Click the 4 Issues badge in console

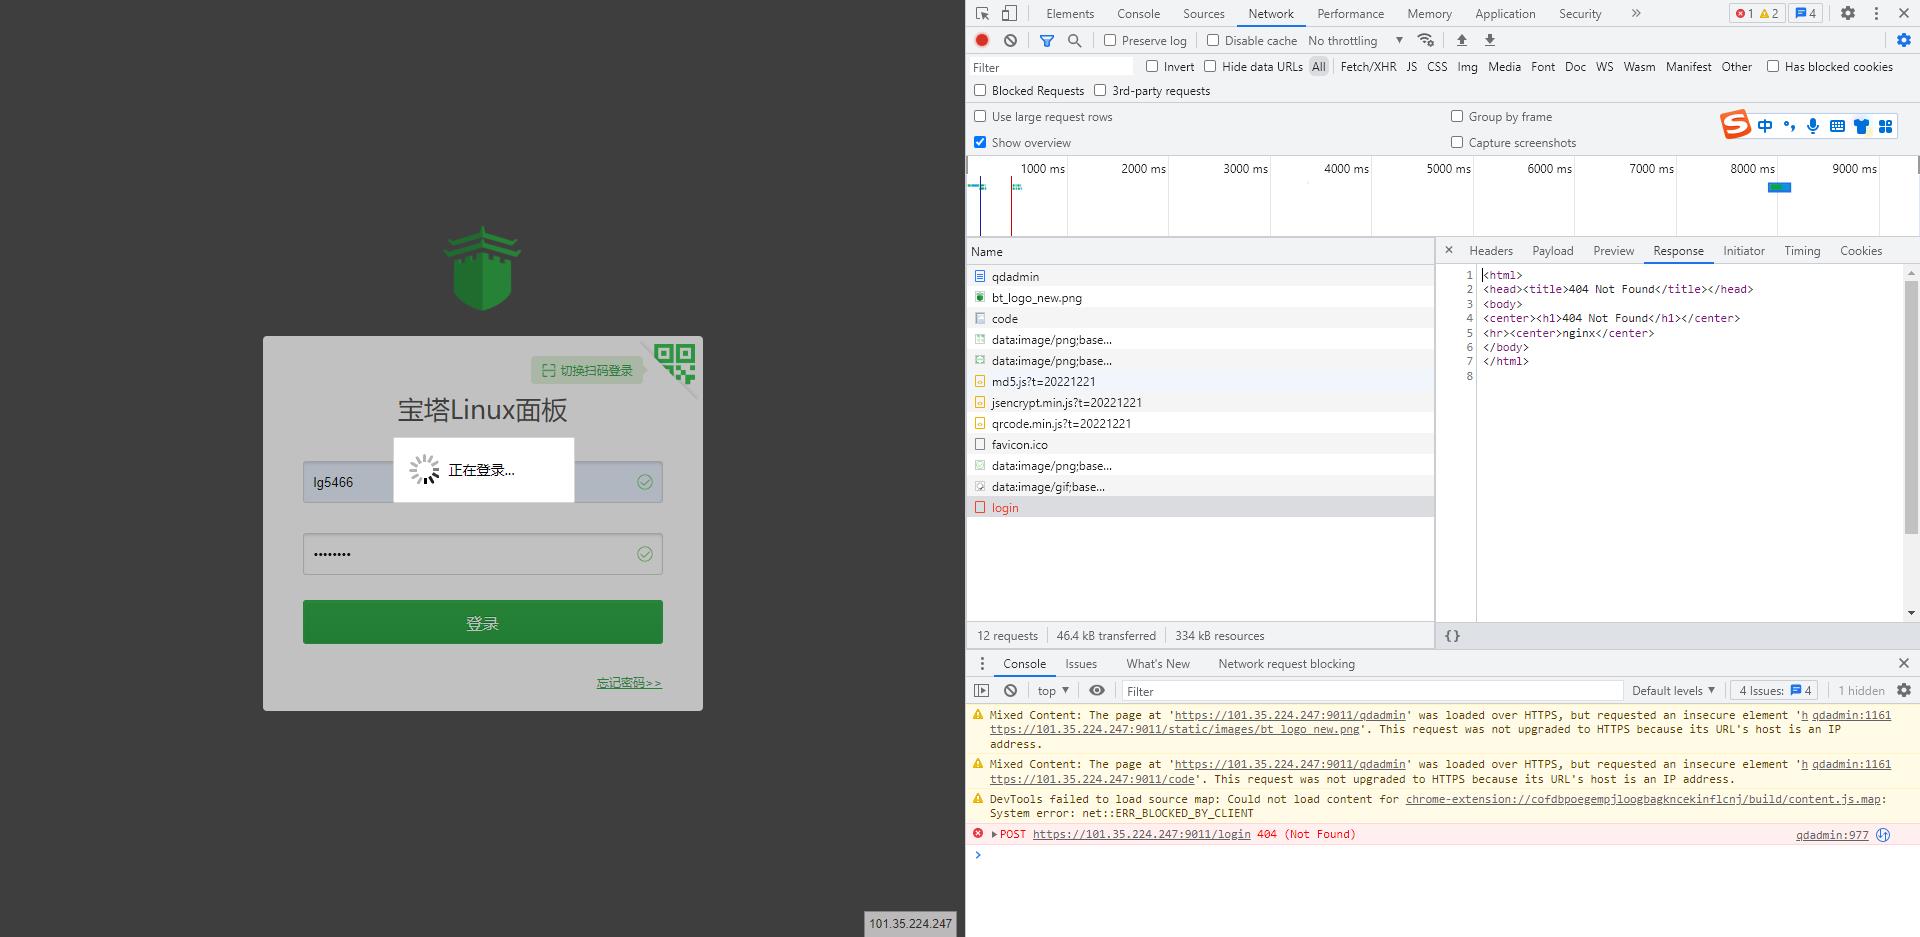coord(1775,691)
